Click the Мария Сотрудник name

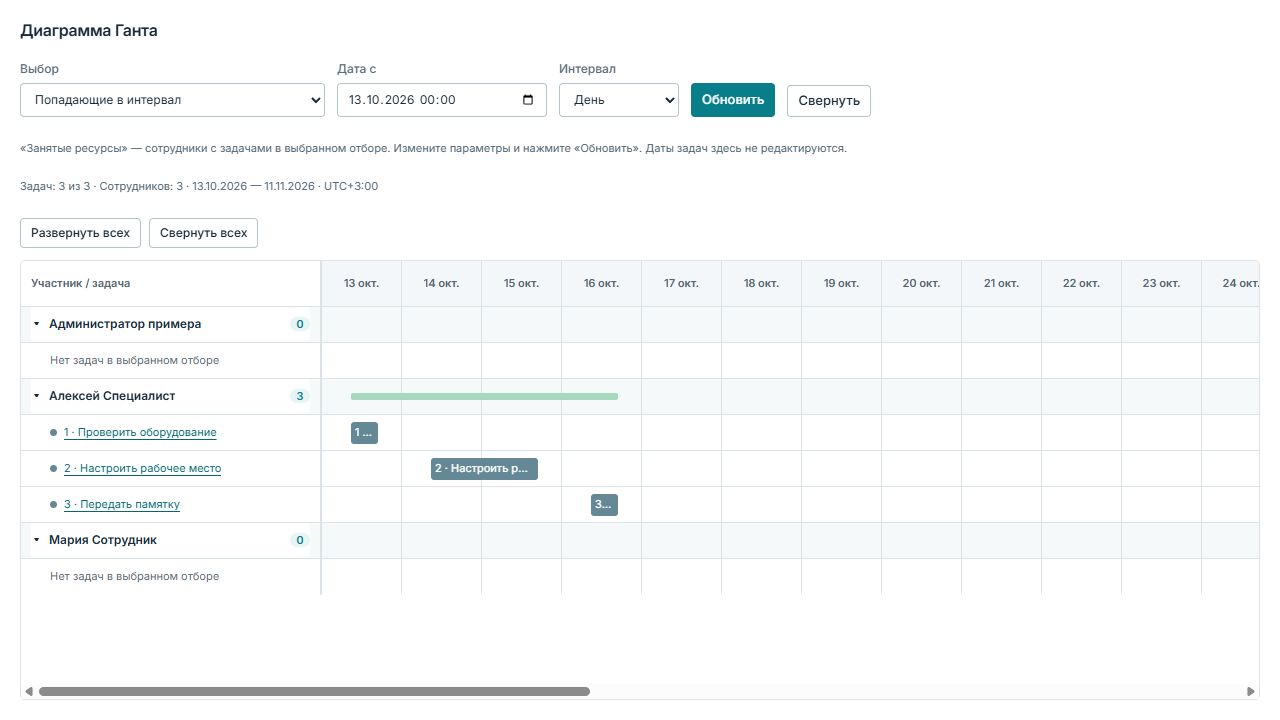coord(103,540)
